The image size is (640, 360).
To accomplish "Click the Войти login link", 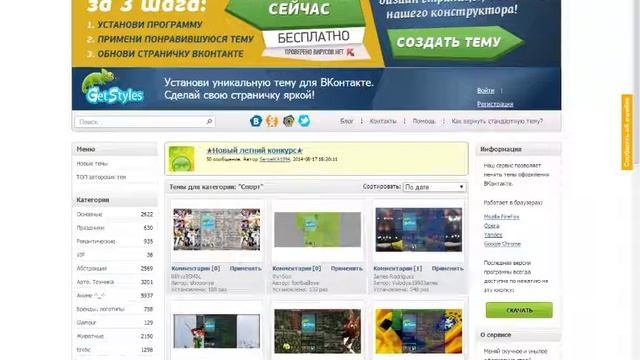I will click(485, 91).
